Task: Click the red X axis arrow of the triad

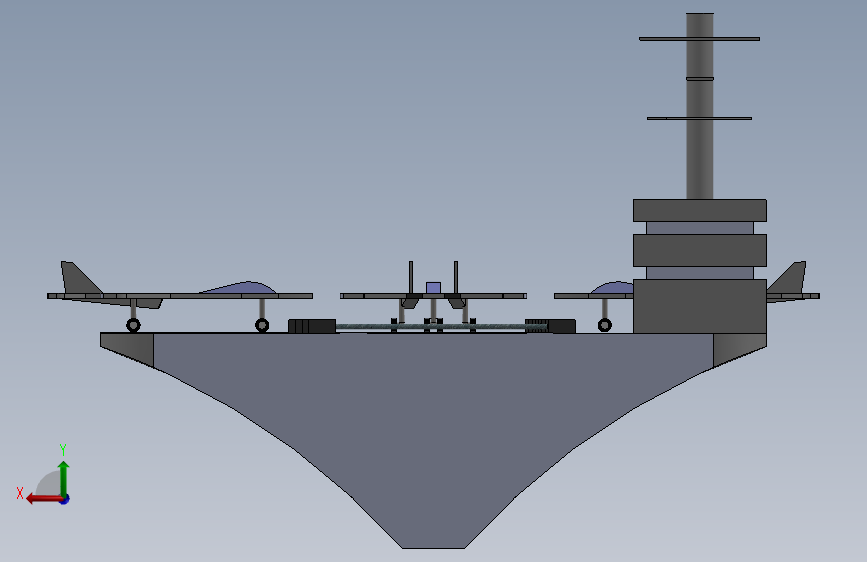Action: point(44,499)
